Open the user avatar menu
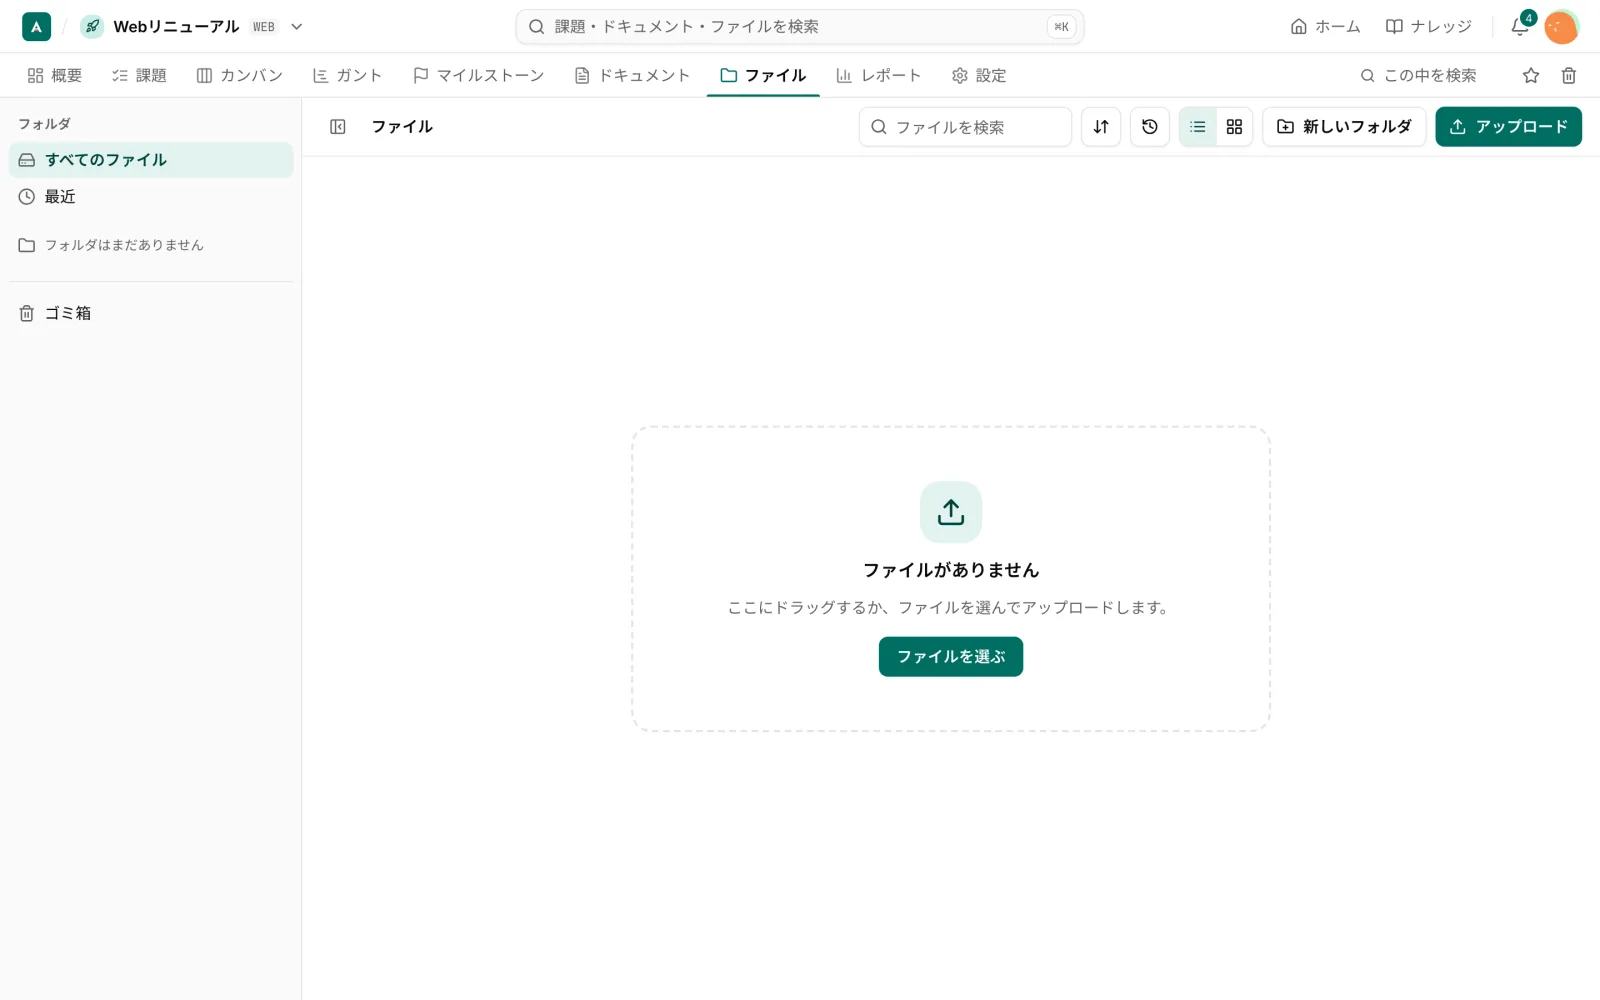This screenshot has height=1000, width=1600. [1560, 27]
